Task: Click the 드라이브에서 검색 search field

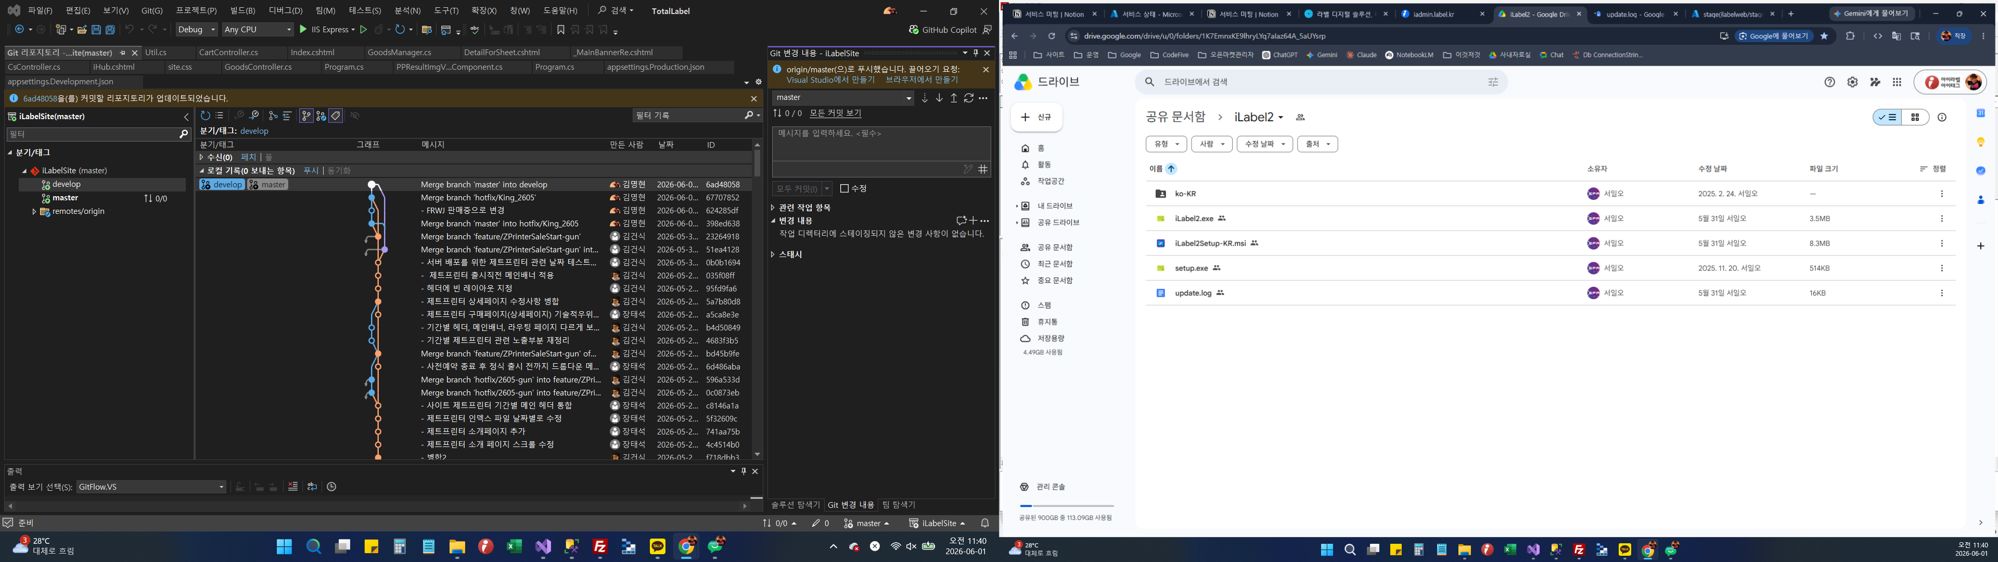Action: 1320,82
